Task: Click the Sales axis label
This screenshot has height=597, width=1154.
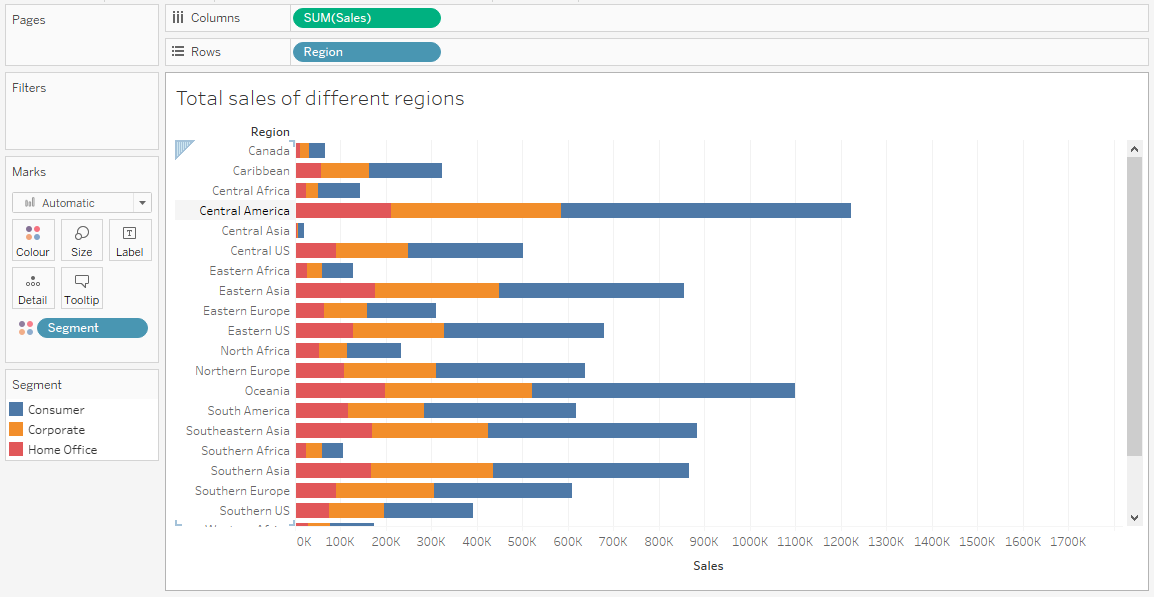Action: (x=707, y=565)
